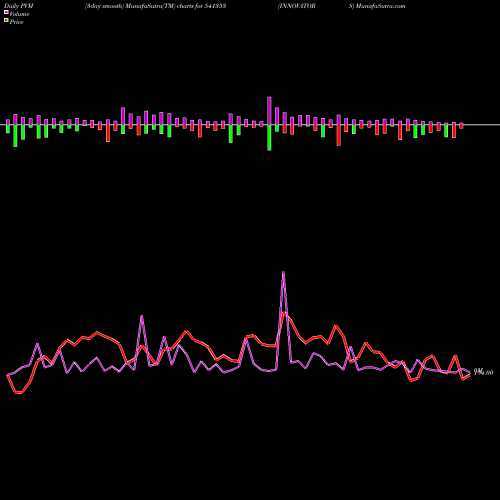Click the Volume legend color swatch
The width and height of the screenshot is (500, 500).
(x=6, y=12)
